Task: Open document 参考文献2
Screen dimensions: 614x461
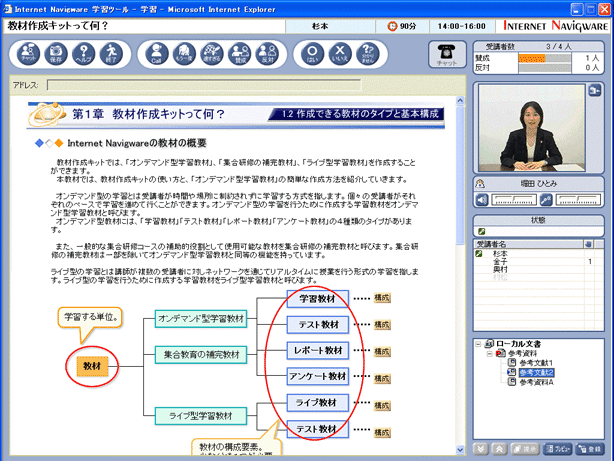Action: (x=536, y=372)
